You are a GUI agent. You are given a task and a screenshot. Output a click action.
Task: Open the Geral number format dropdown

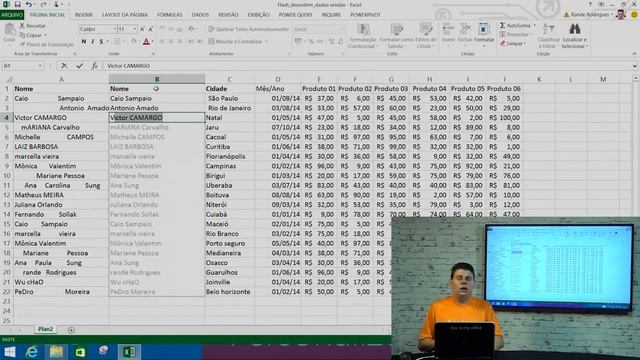tap(342, 29)
